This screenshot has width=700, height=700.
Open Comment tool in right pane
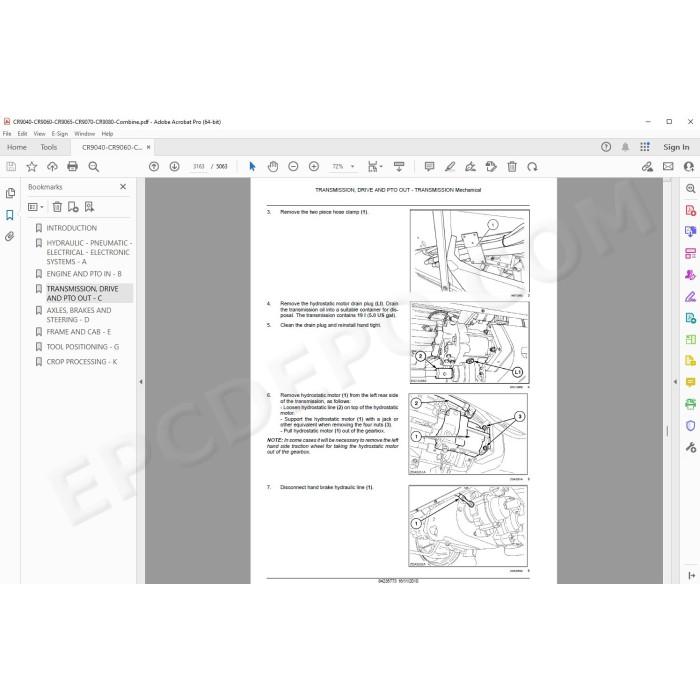[x=690, y=383]
